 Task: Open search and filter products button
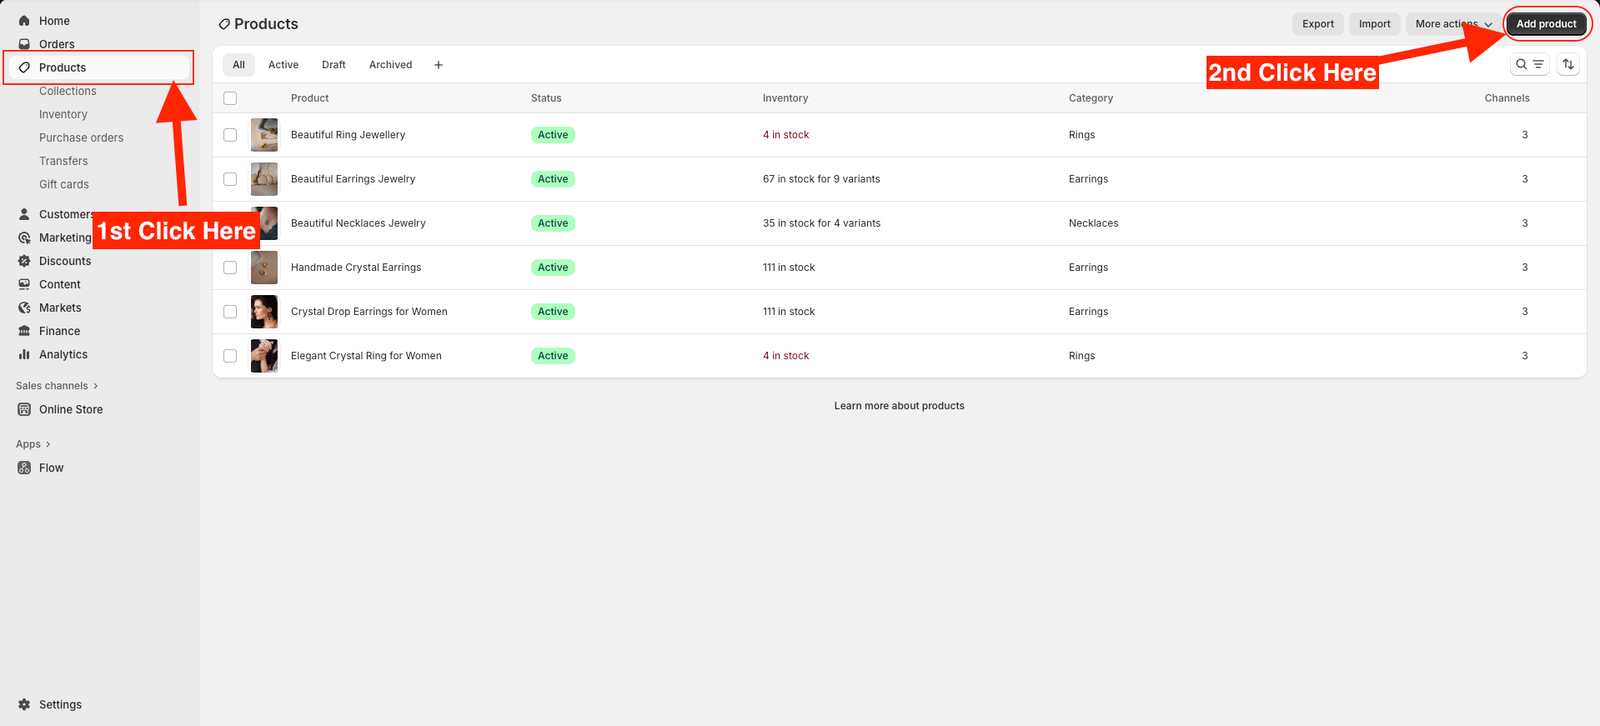(x=1529, y=65)
